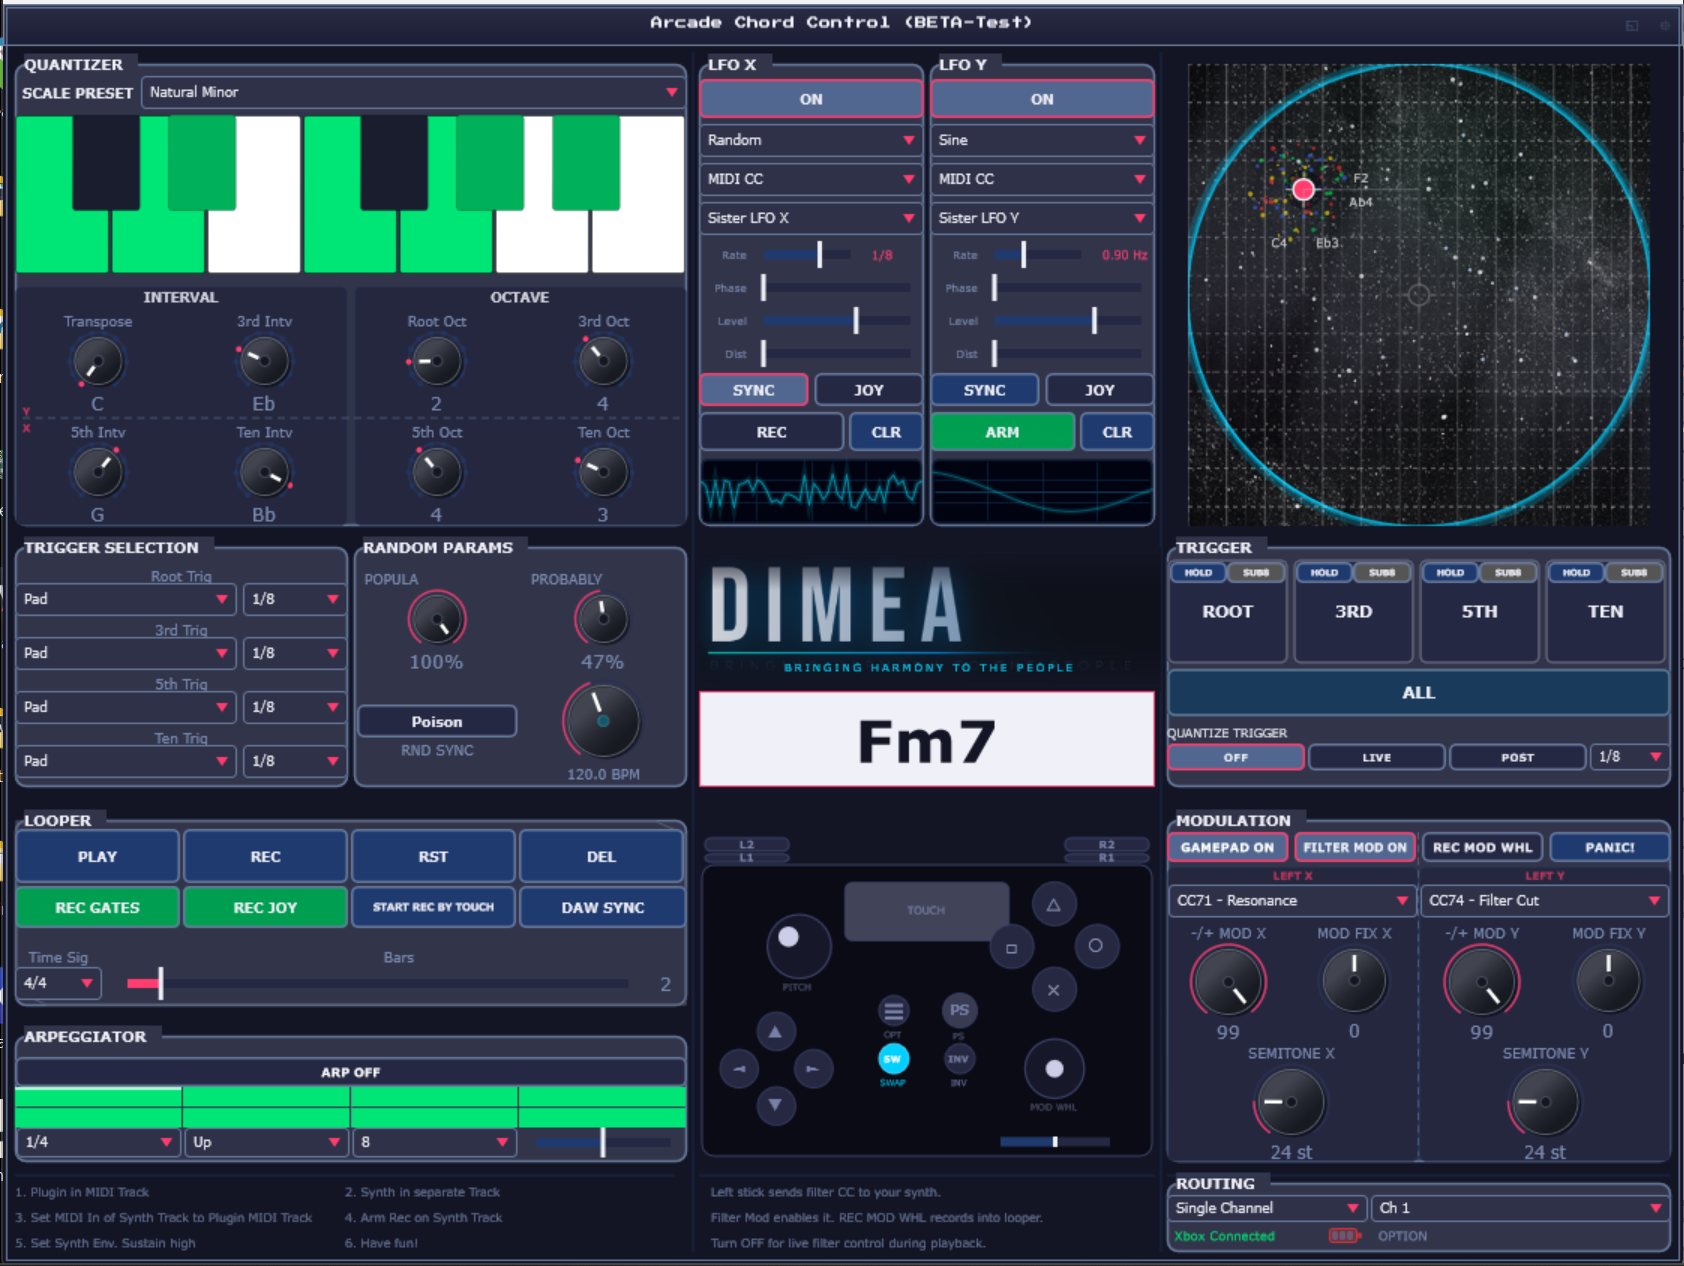
Task: Click the OPT options menu icon
Action: (x=893, y=1011)
